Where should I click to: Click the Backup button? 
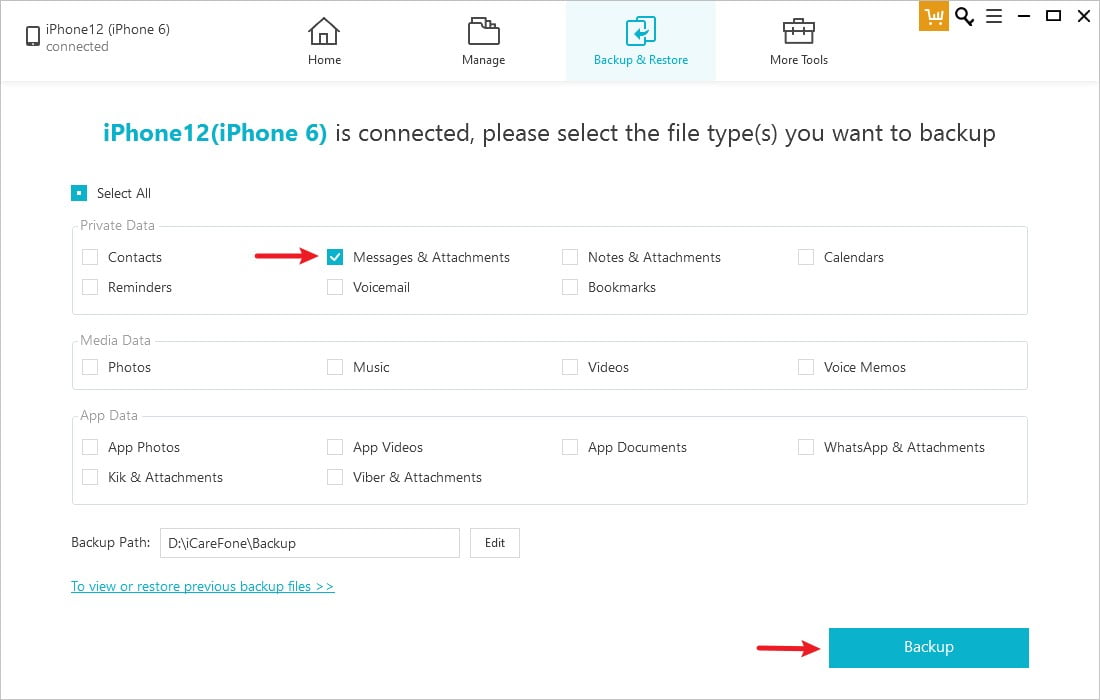point(928,647)
